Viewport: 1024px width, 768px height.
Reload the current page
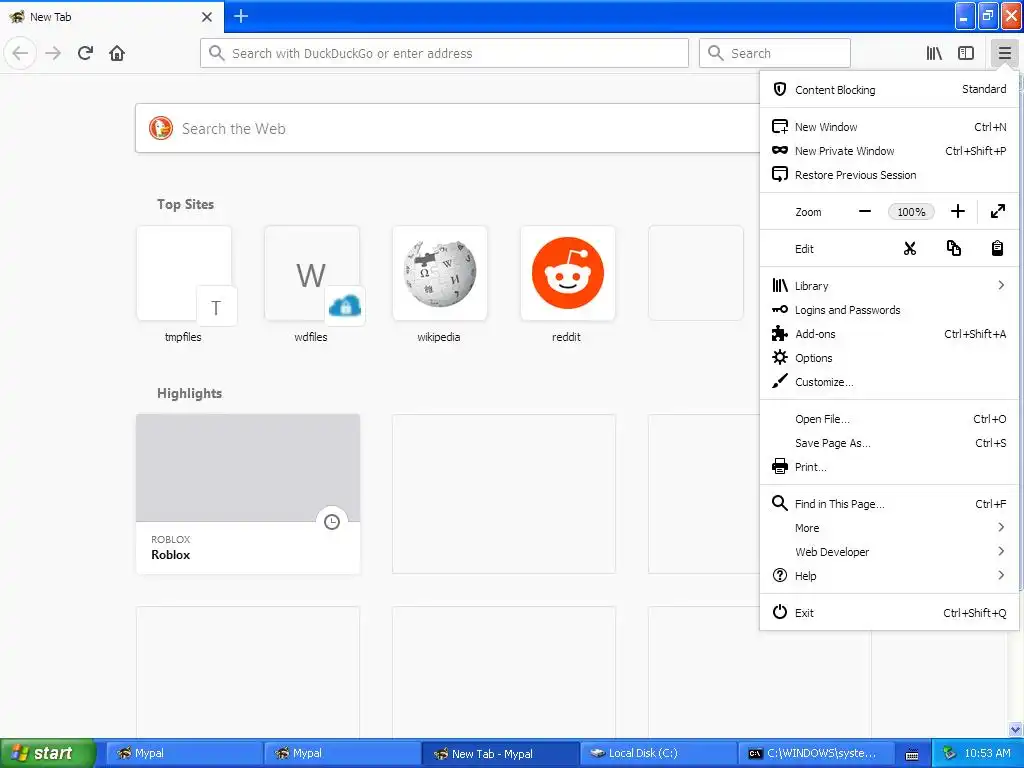point(85,53)
